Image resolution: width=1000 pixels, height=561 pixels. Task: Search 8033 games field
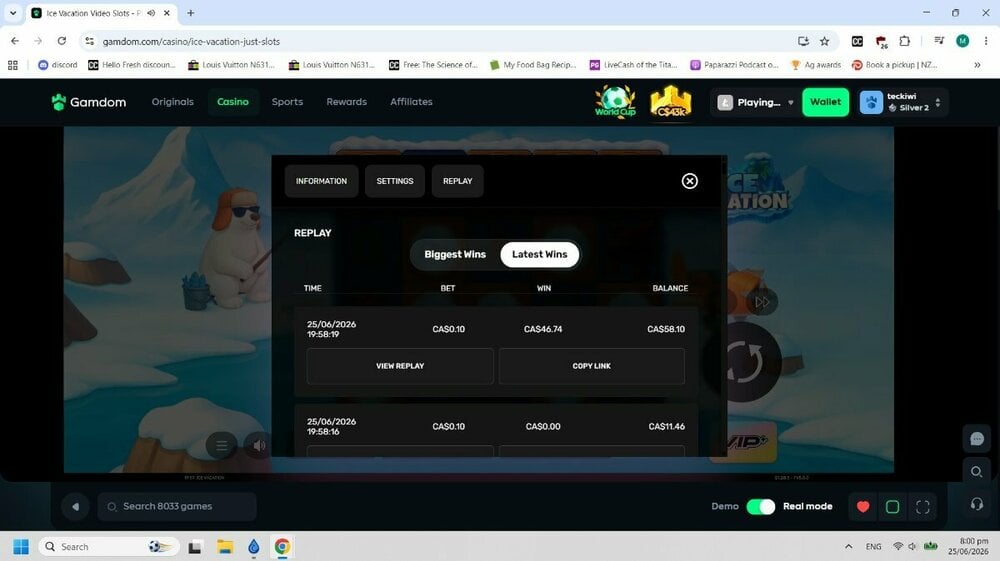click(177, 507)
